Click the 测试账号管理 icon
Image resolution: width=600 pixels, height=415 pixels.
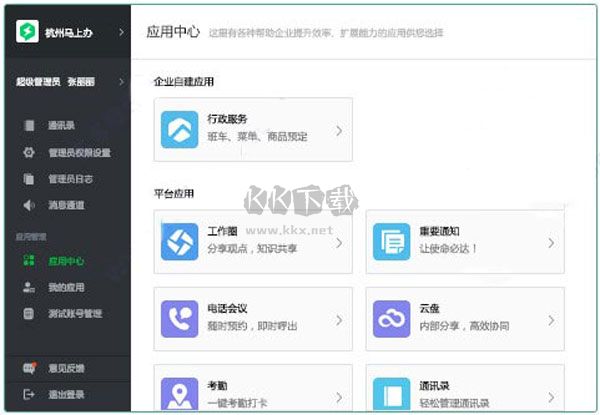point(29,313)
